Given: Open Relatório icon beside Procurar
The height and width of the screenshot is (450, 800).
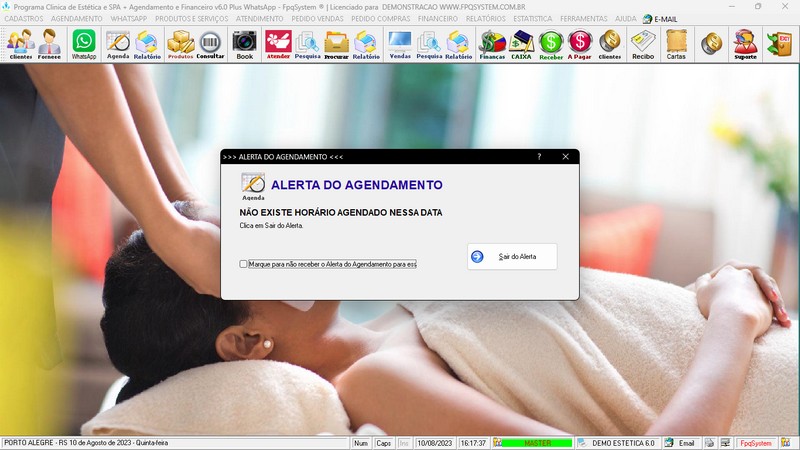Looking at the screenshot, I should pyautogui.click(x=366, y=44).
